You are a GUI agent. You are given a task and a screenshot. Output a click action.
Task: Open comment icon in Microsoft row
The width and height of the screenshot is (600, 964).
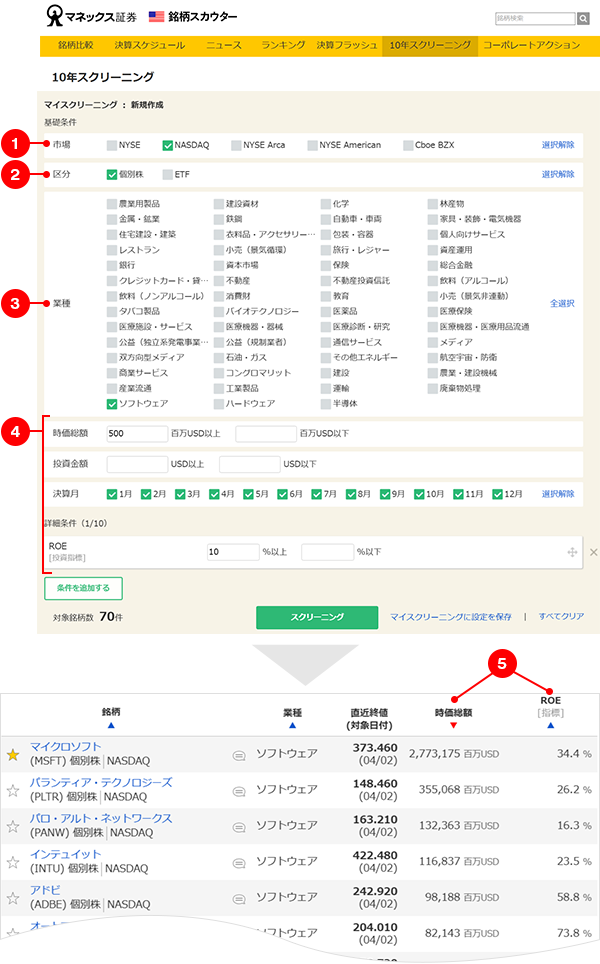pyautogui.click(x=239, y=756)
